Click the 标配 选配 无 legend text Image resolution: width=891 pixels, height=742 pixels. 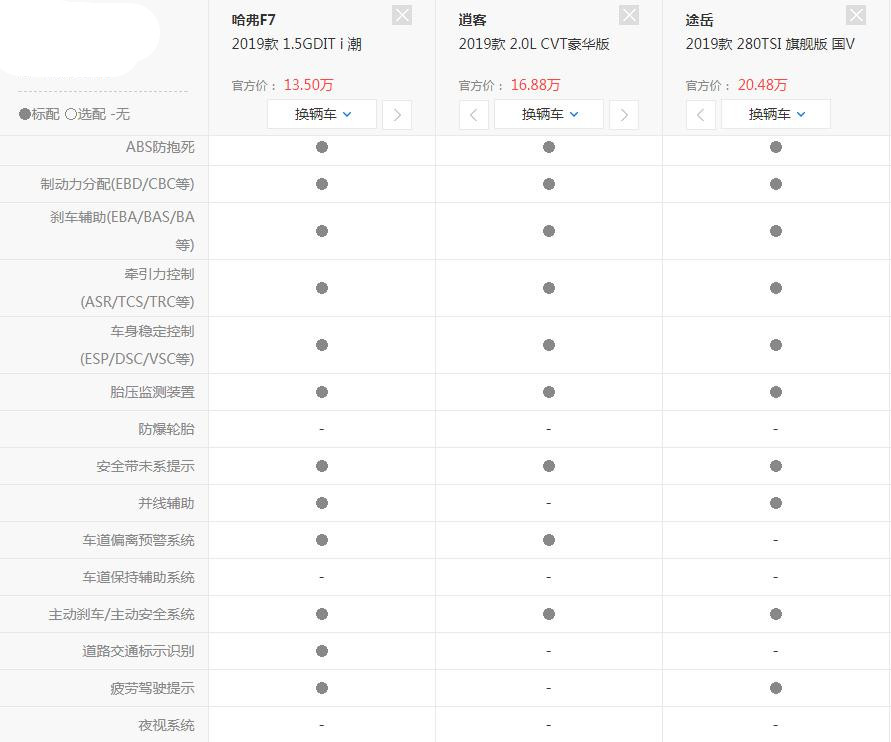[x=74, y=114]
